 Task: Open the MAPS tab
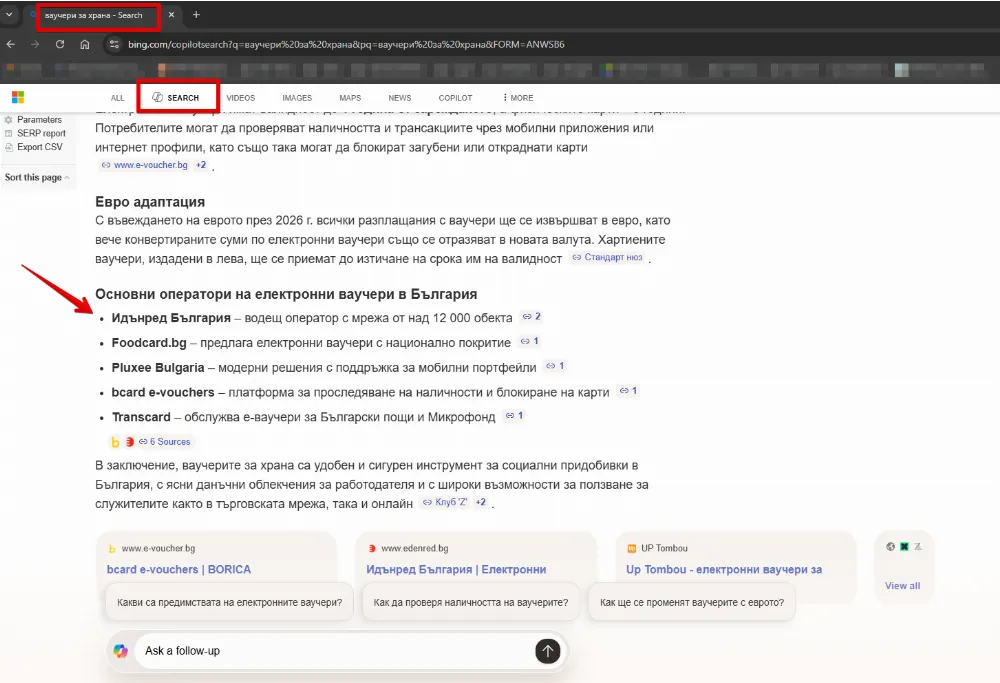[x=350, y=98]
